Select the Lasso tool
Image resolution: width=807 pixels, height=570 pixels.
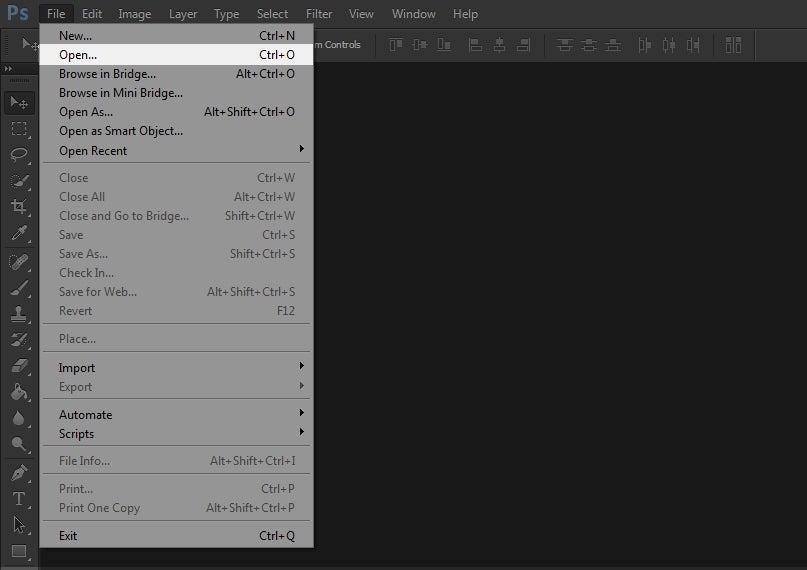point(19,154)
